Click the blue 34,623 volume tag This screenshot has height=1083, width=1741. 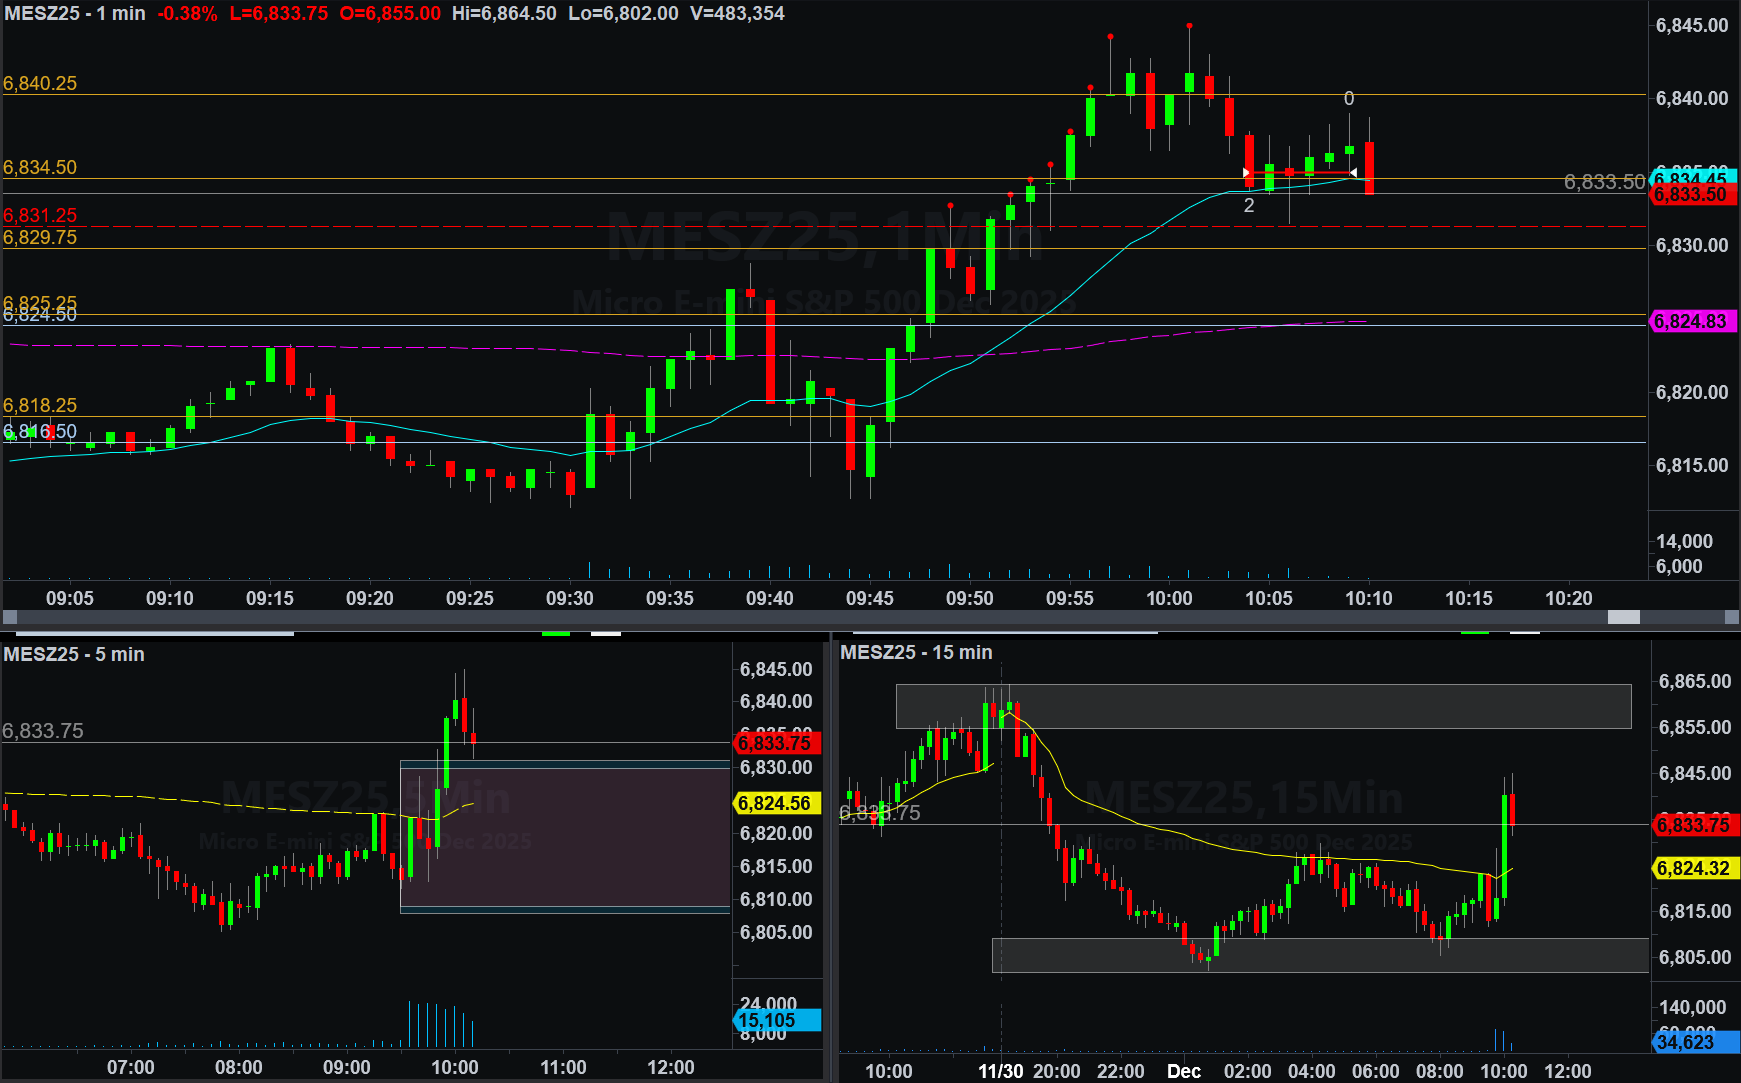point(1693,1042)
